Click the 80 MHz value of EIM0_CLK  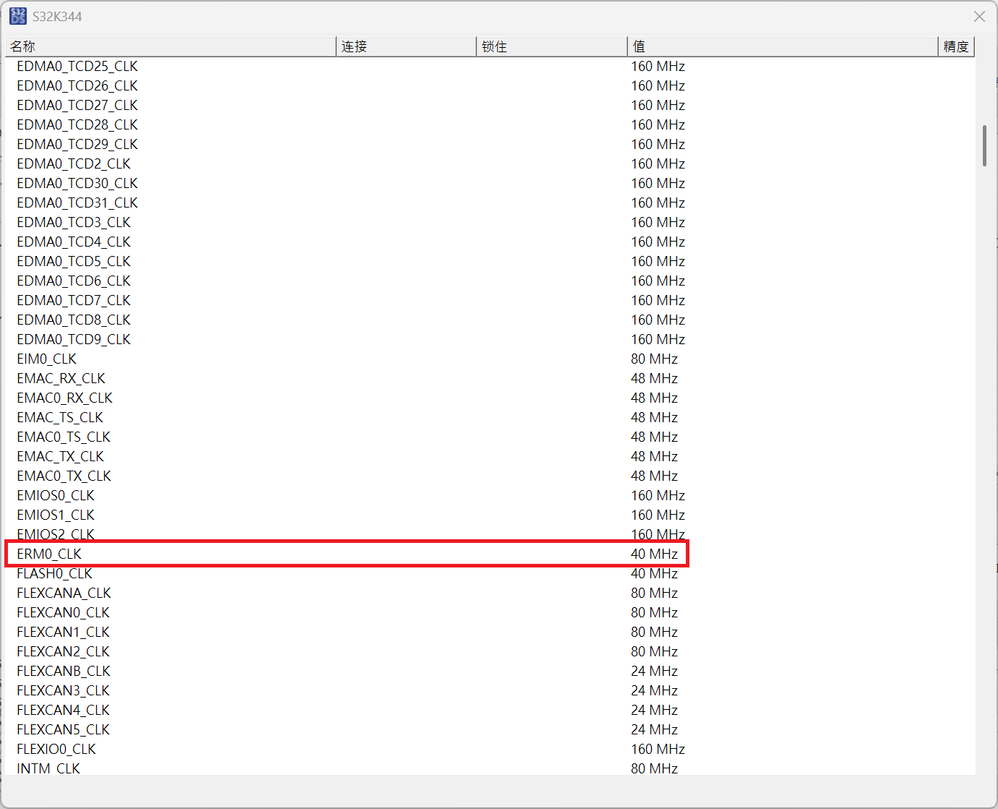(x=654, y=359)
